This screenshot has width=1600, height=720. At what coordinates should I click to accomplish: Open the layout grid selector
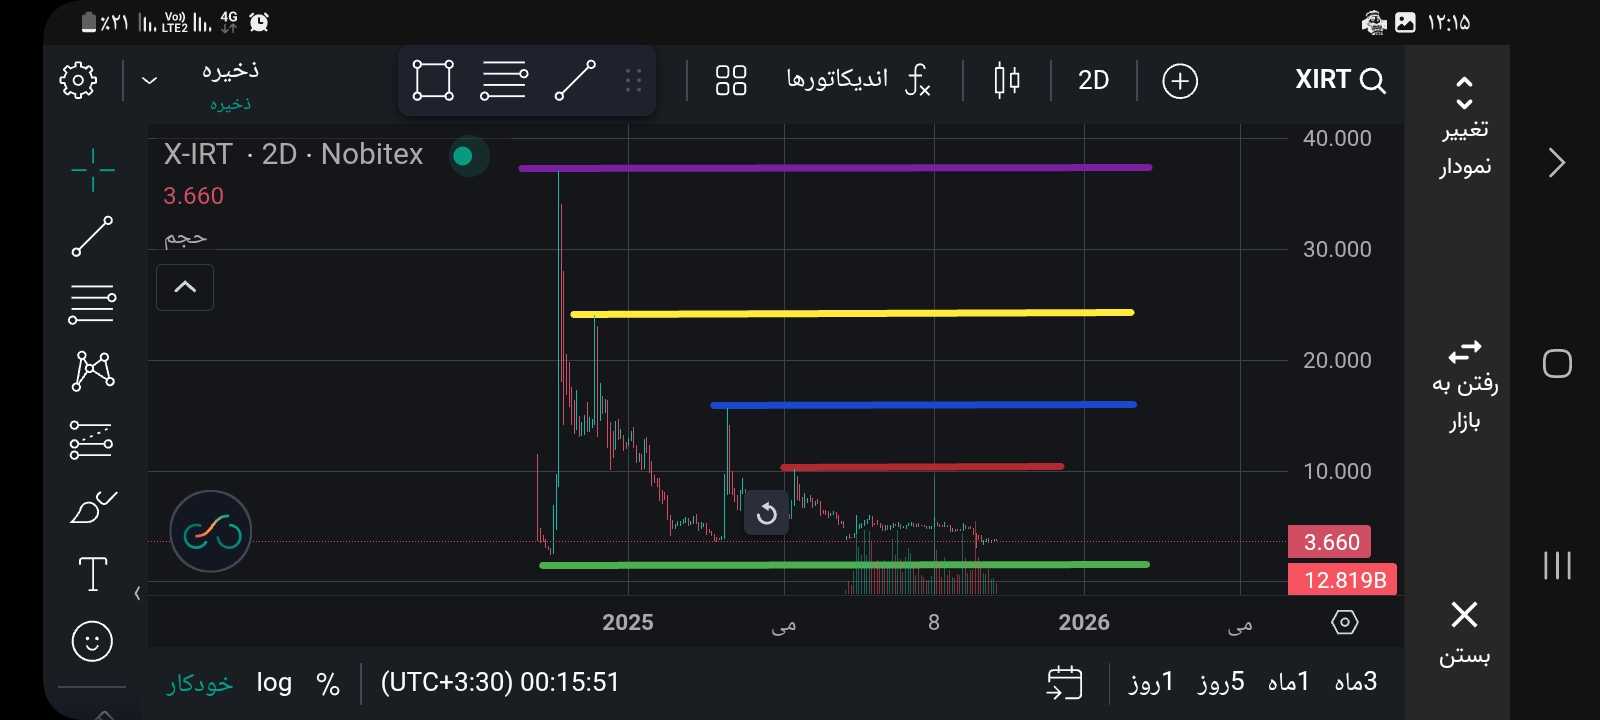(731, 80)
